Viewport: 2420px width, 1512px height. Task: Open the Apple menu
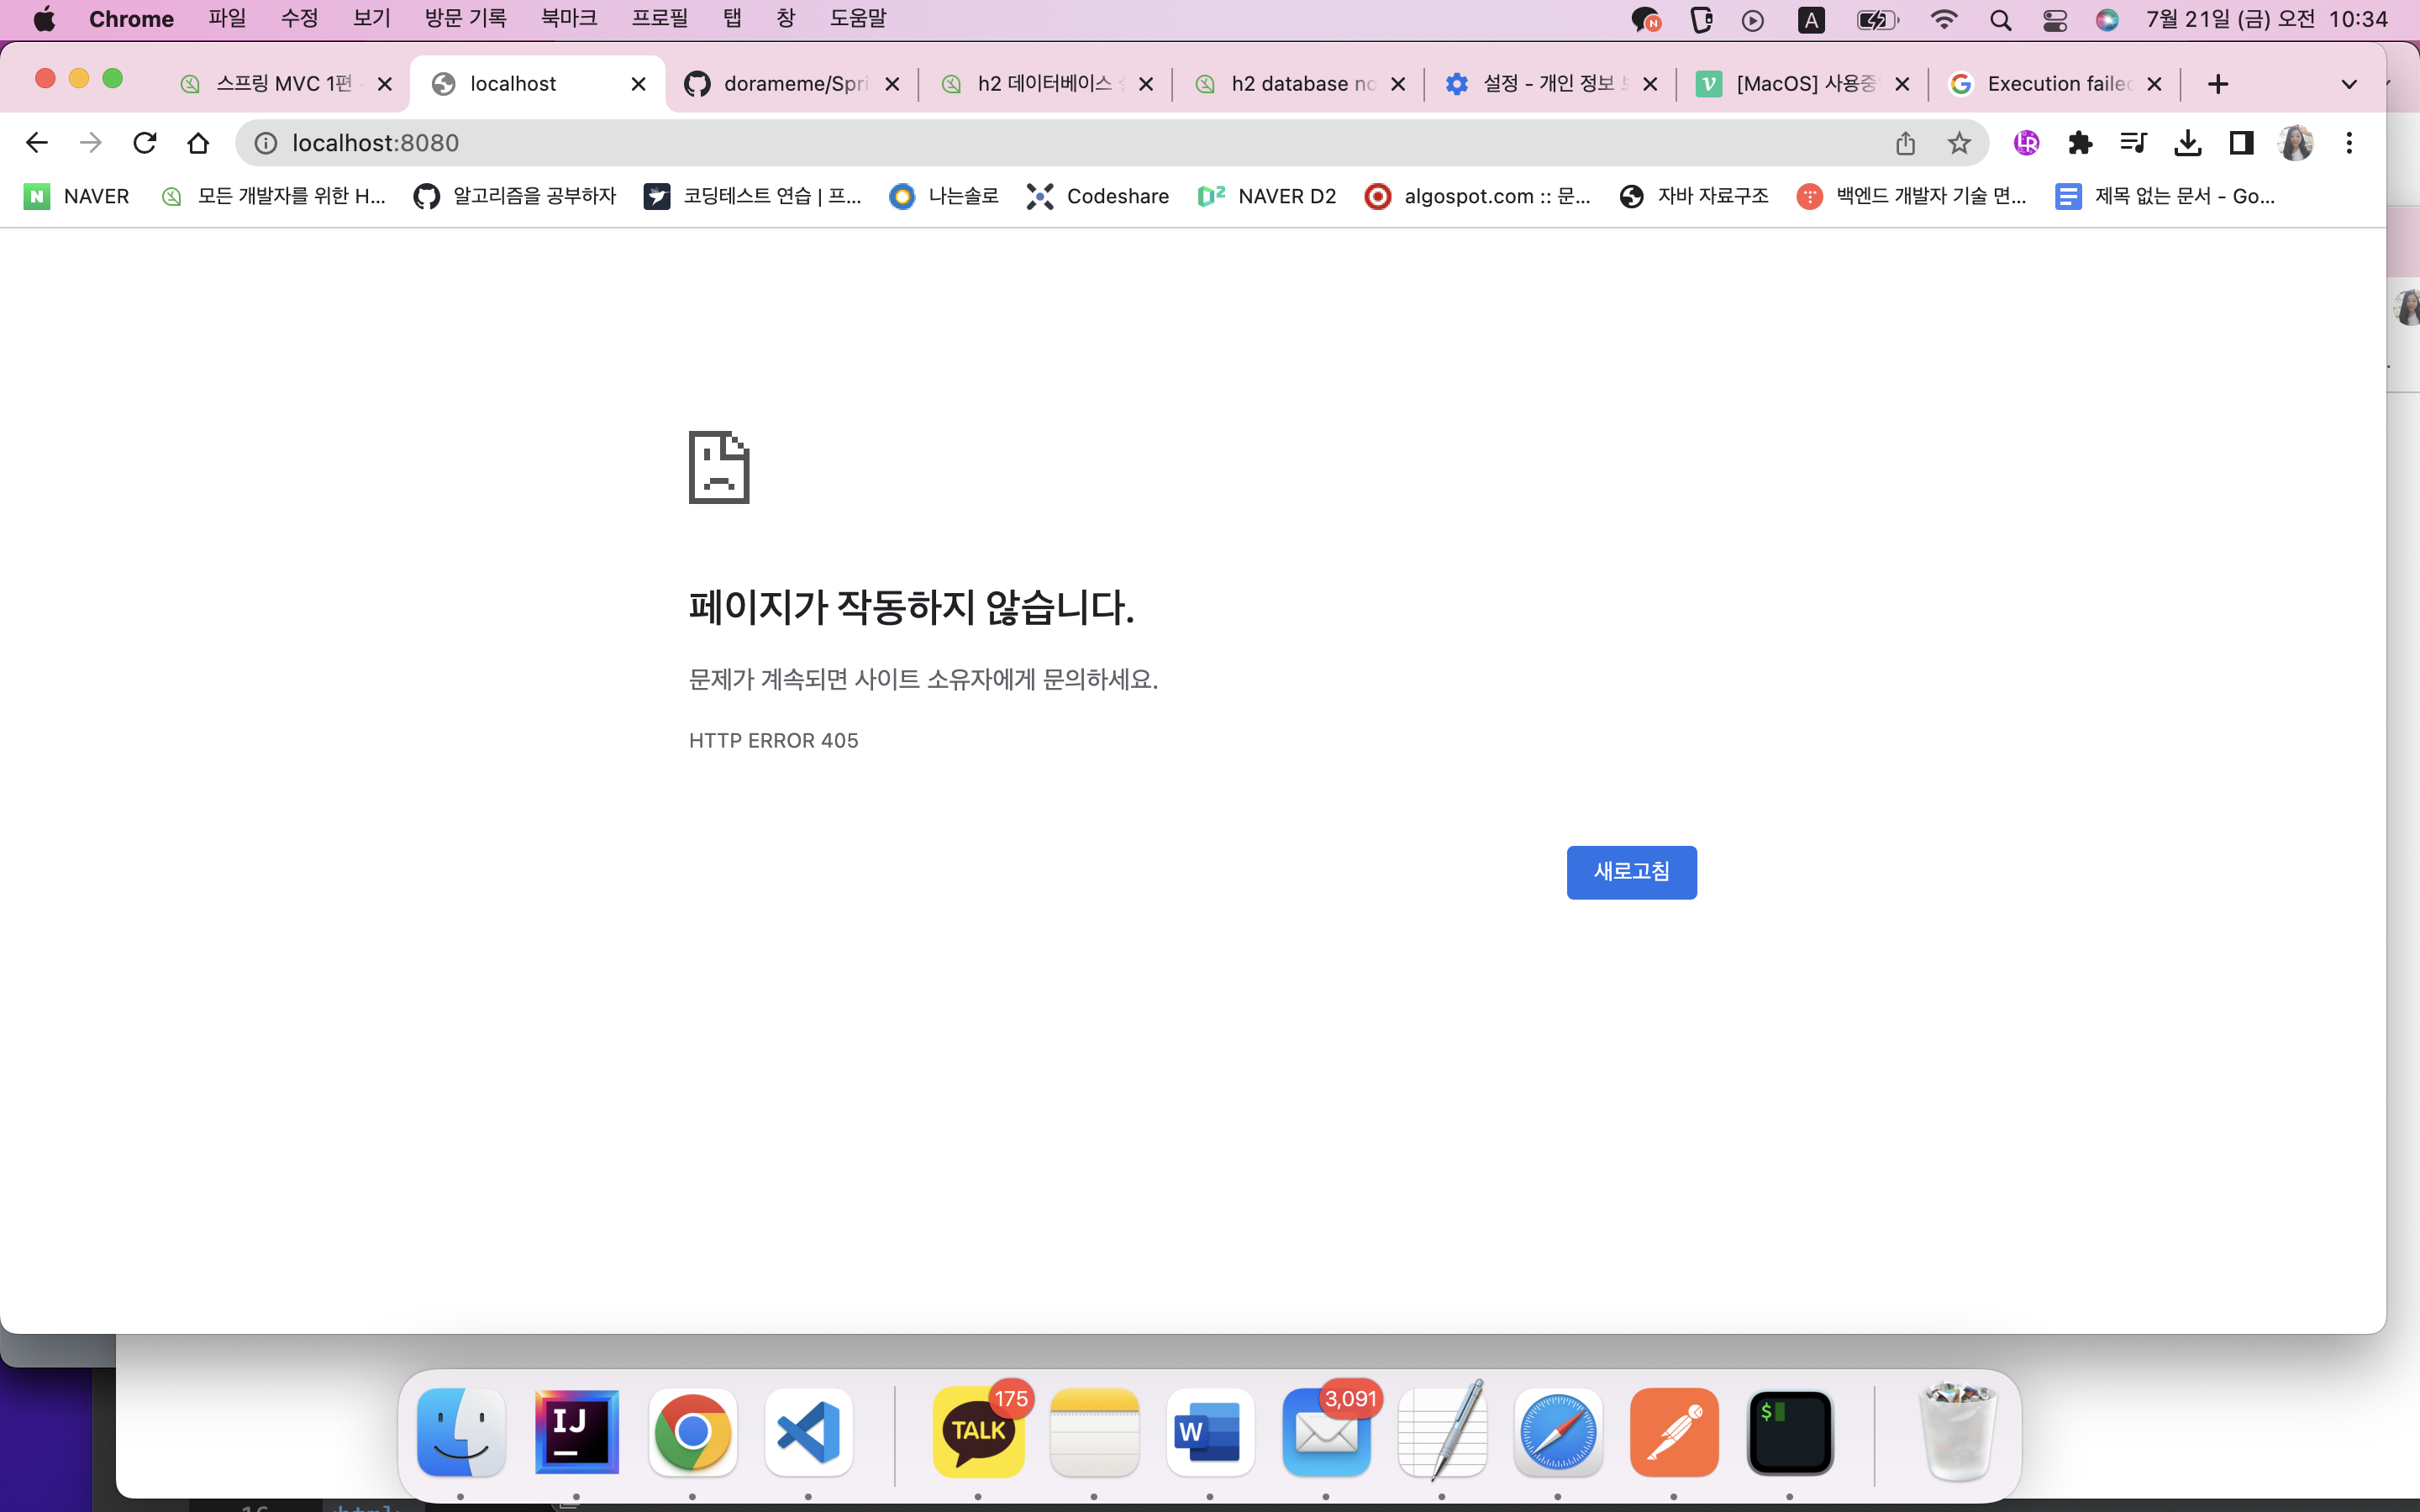click(x=44, y=19)
